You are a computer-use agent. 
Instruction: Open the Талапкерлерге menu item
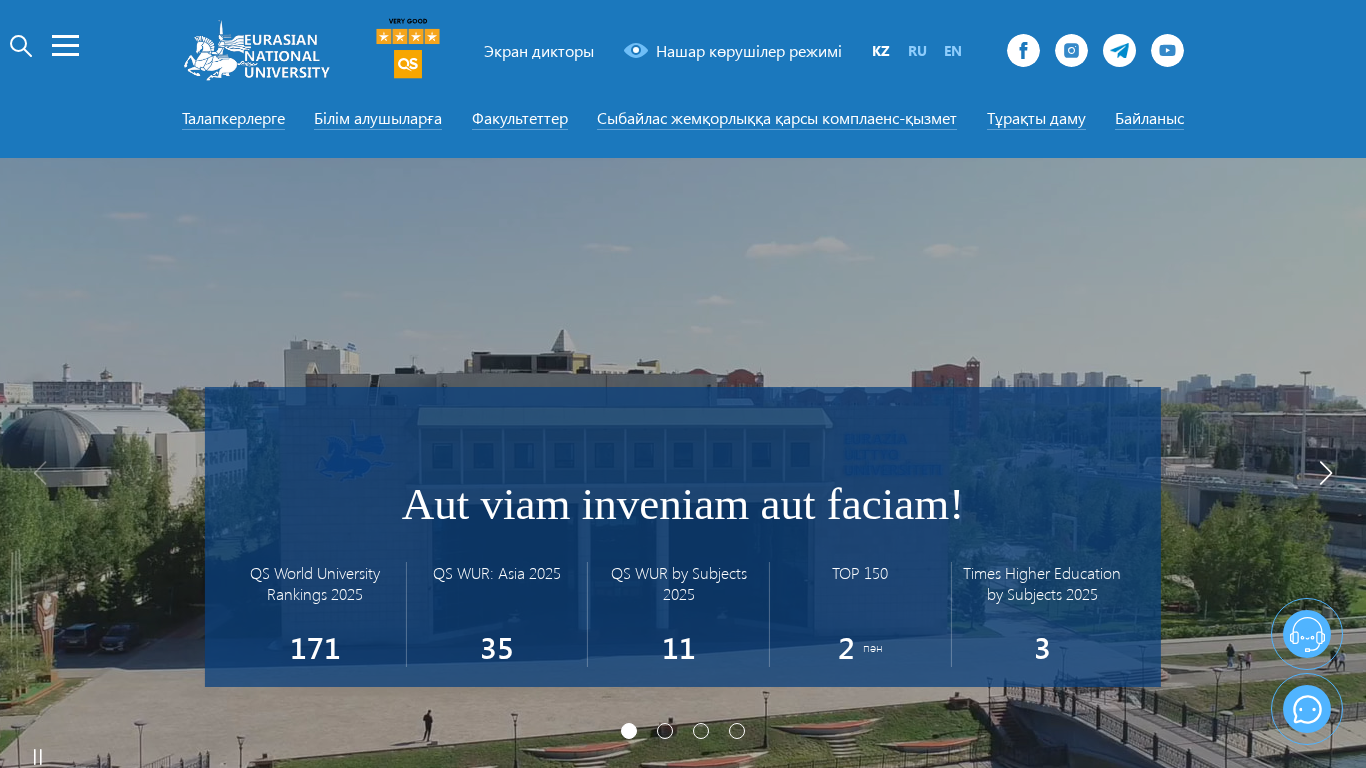233,119
